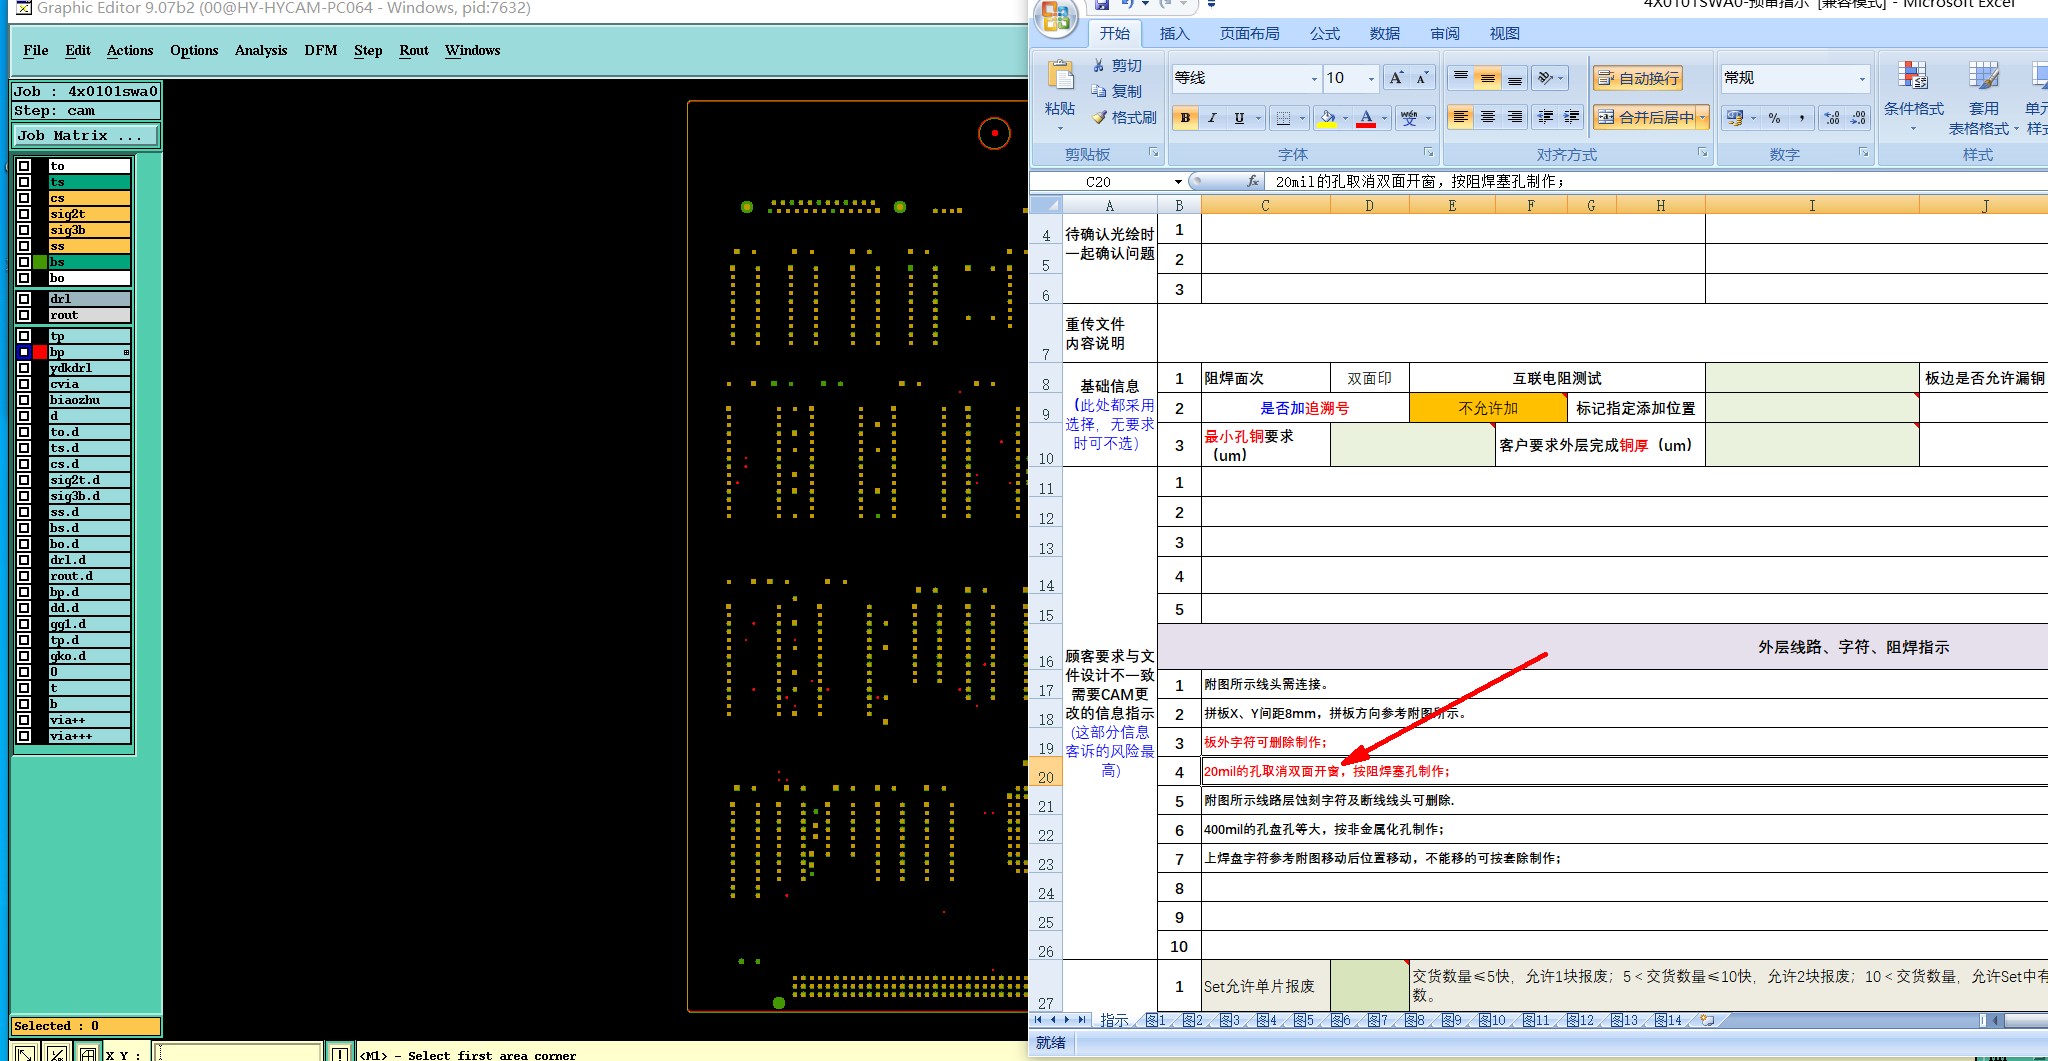Viewport: 2048px width, 1061px height.
Task: Expand the Font group dialog launcher
Action: pos(1428,153)
